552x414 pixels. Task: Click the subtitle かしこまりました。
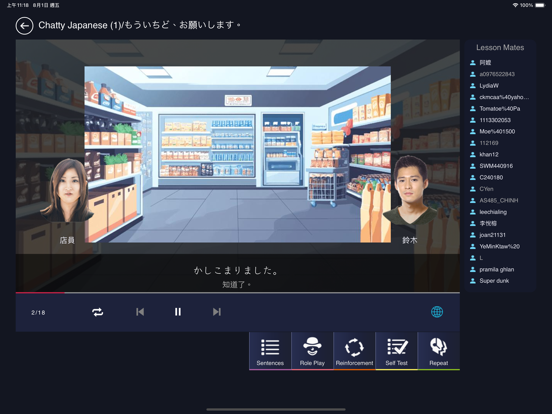tap(236, 270)
